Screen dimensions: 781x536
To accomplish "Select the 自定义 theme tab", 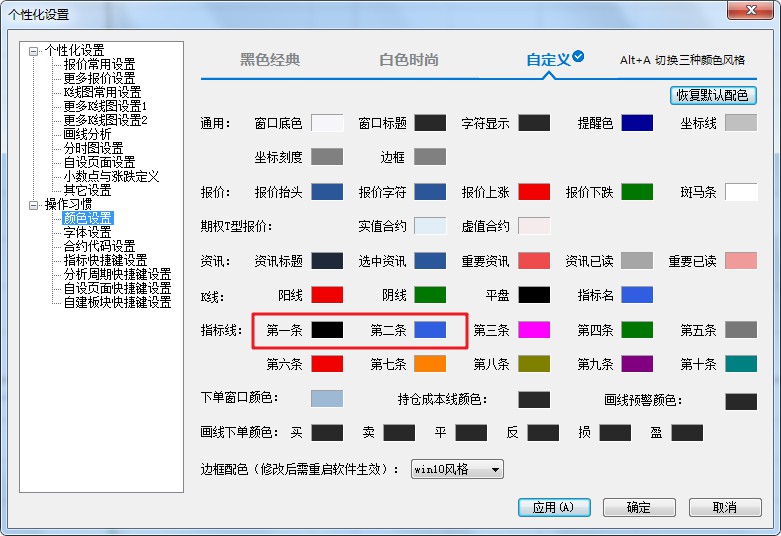I will pyautogui.click(x=548, y=60).
